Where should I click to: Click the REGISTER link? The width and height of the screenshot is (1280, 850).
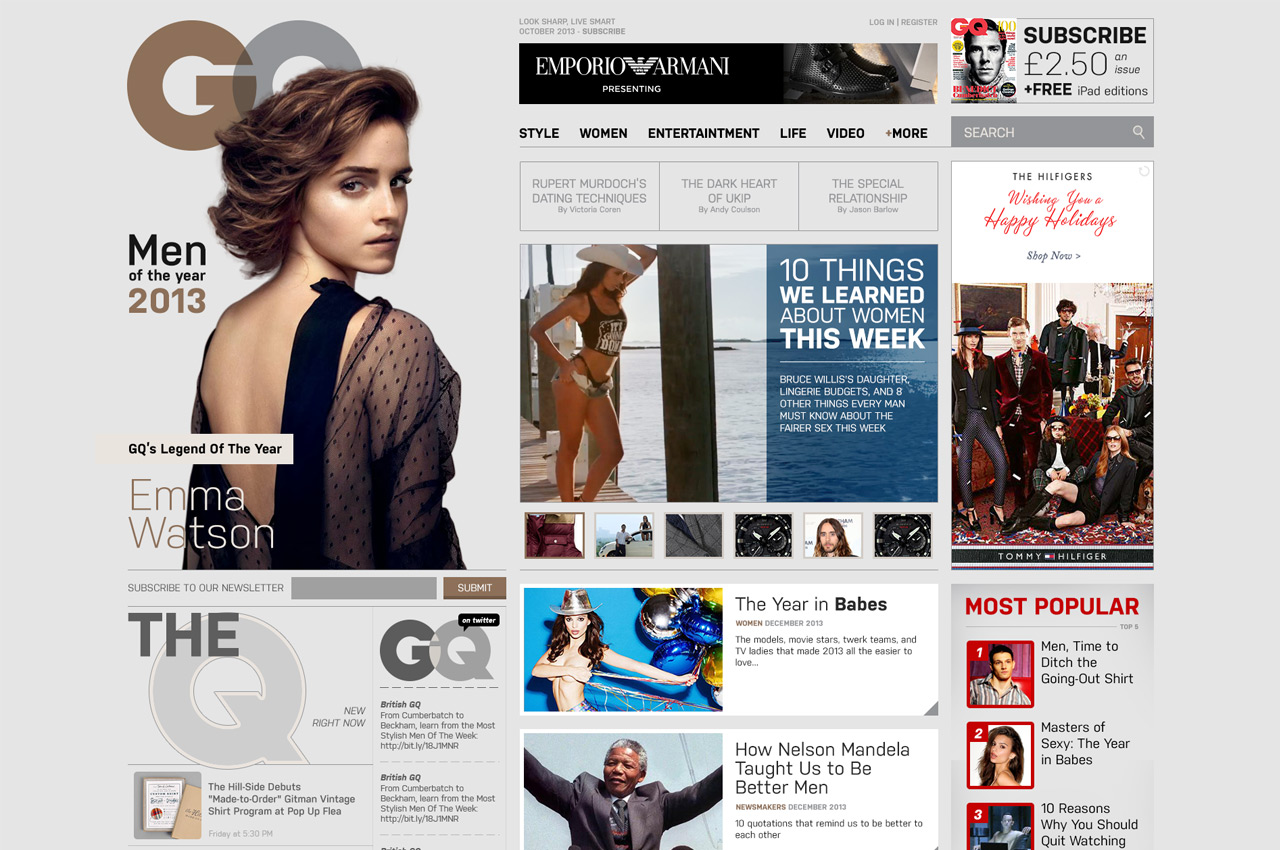919,22
